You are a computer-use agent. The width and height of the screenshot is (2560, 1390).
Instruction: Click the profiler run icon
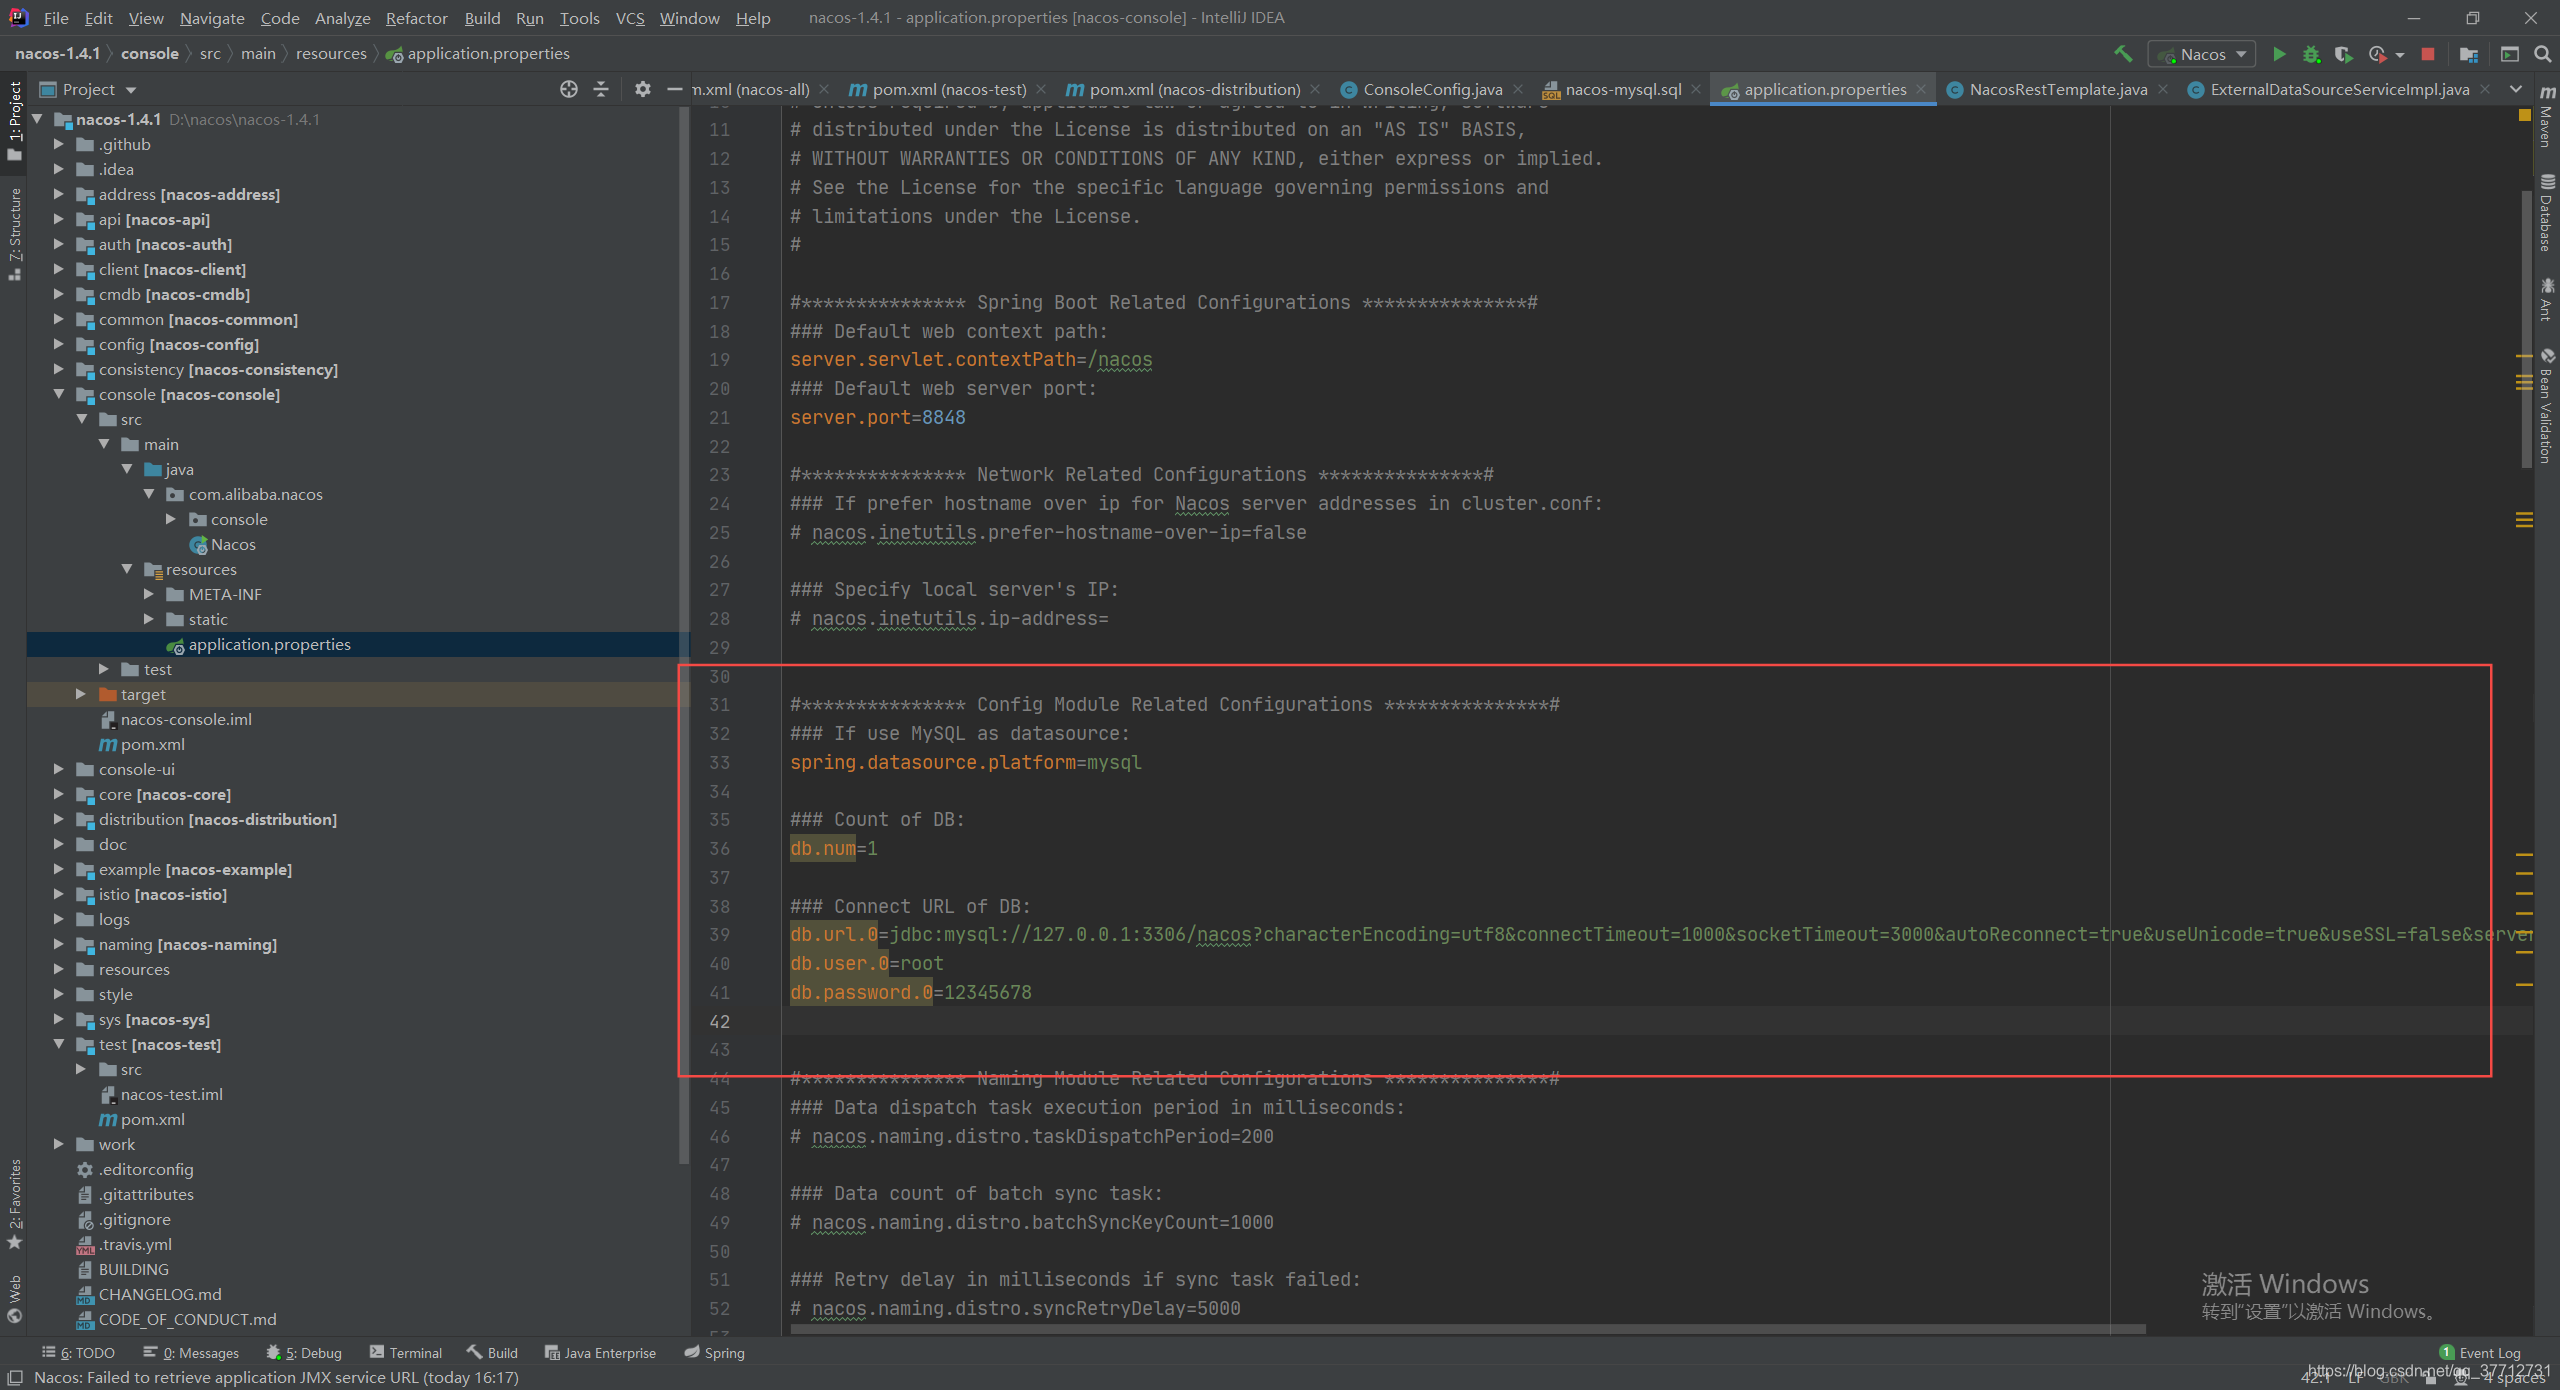[x=2377, y=54]
